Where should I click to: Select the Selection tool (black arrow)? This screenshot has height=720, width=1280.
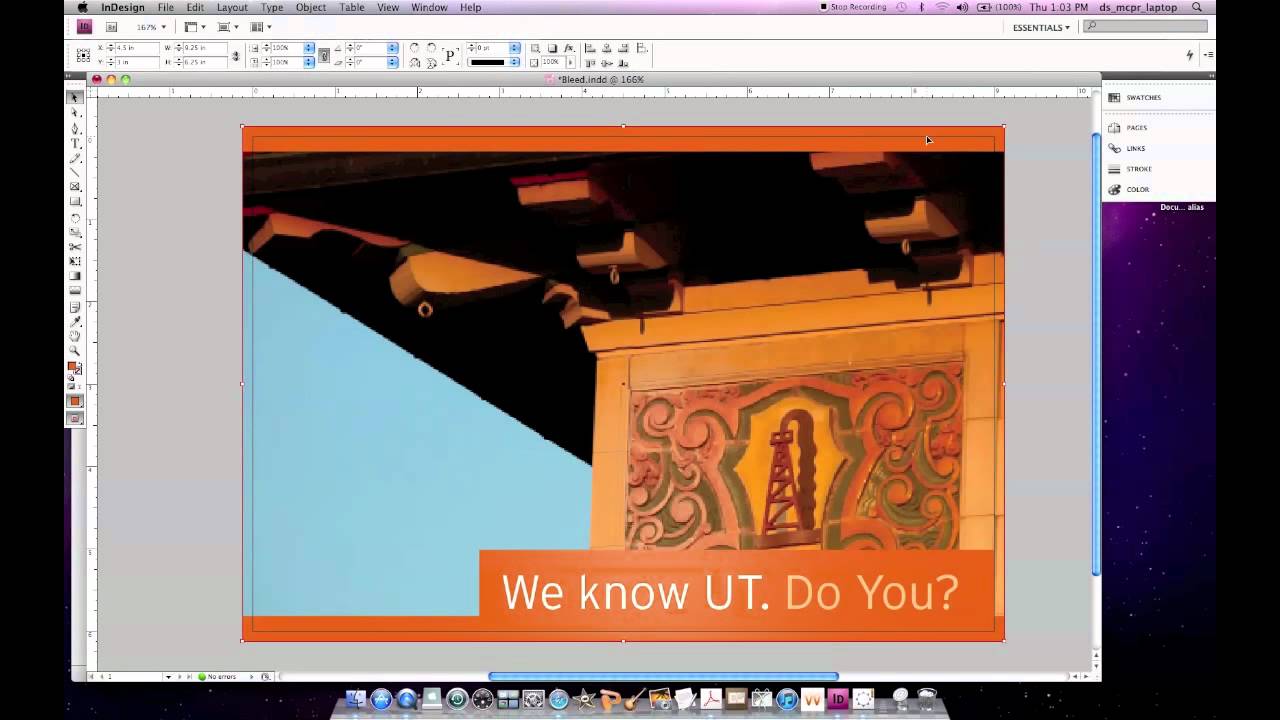tap(75, 98)
